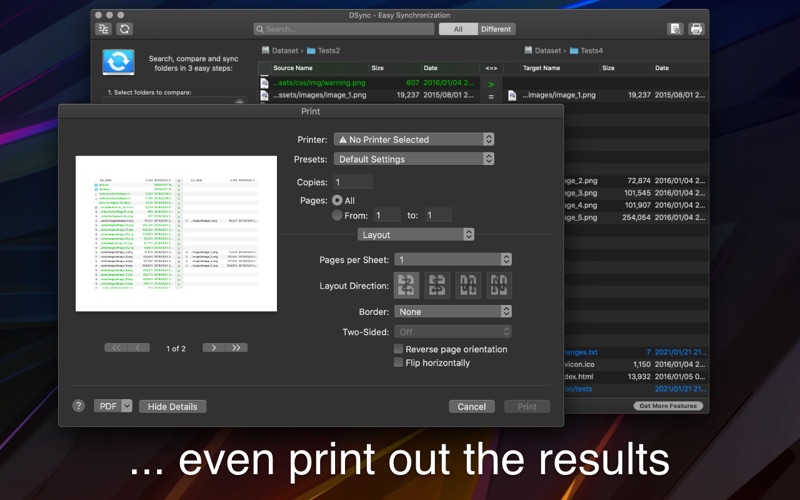
Task: Go to next preview page
Action: [x=214, y=347]
